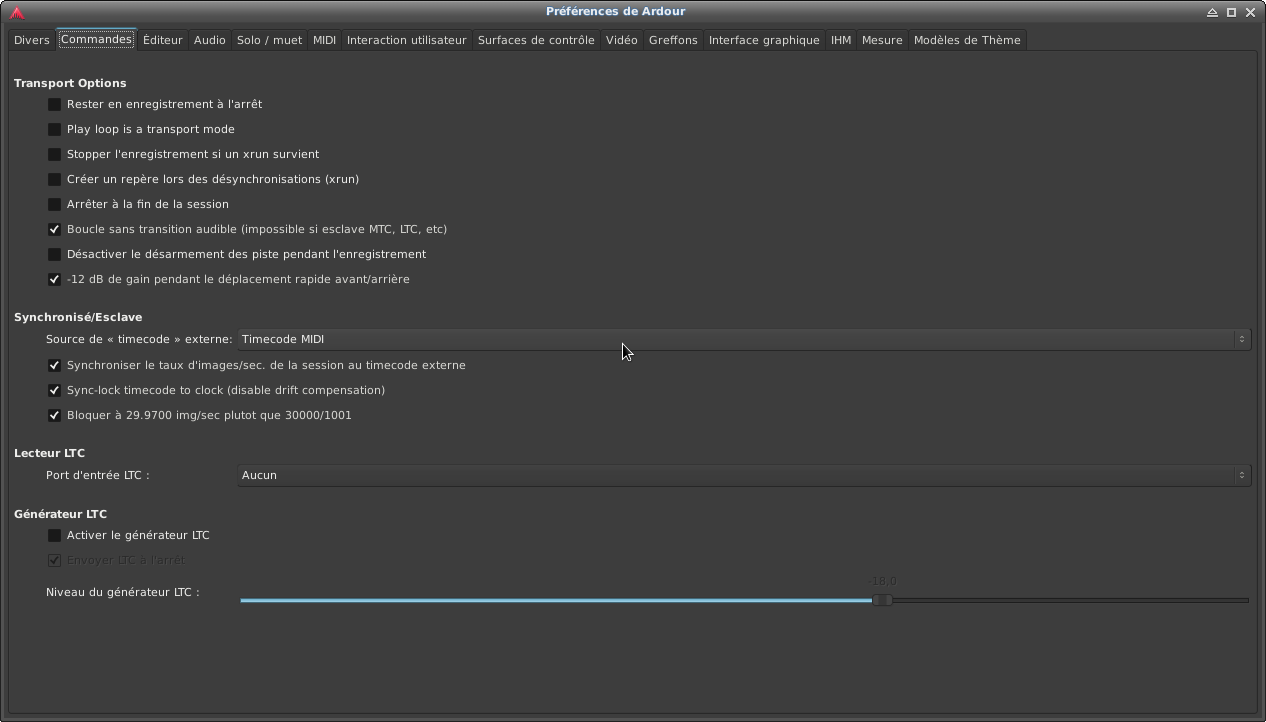Screen dimensions: 1266x722
Task: Select the Commandes tab
Action: coord(96,39)
